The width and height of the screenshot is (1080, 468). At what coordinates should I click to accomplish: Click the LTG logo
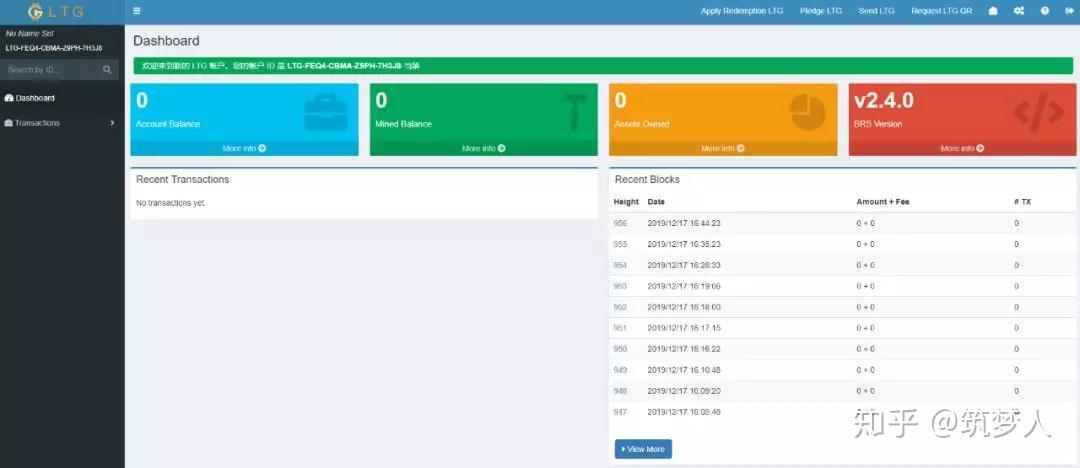55,12
